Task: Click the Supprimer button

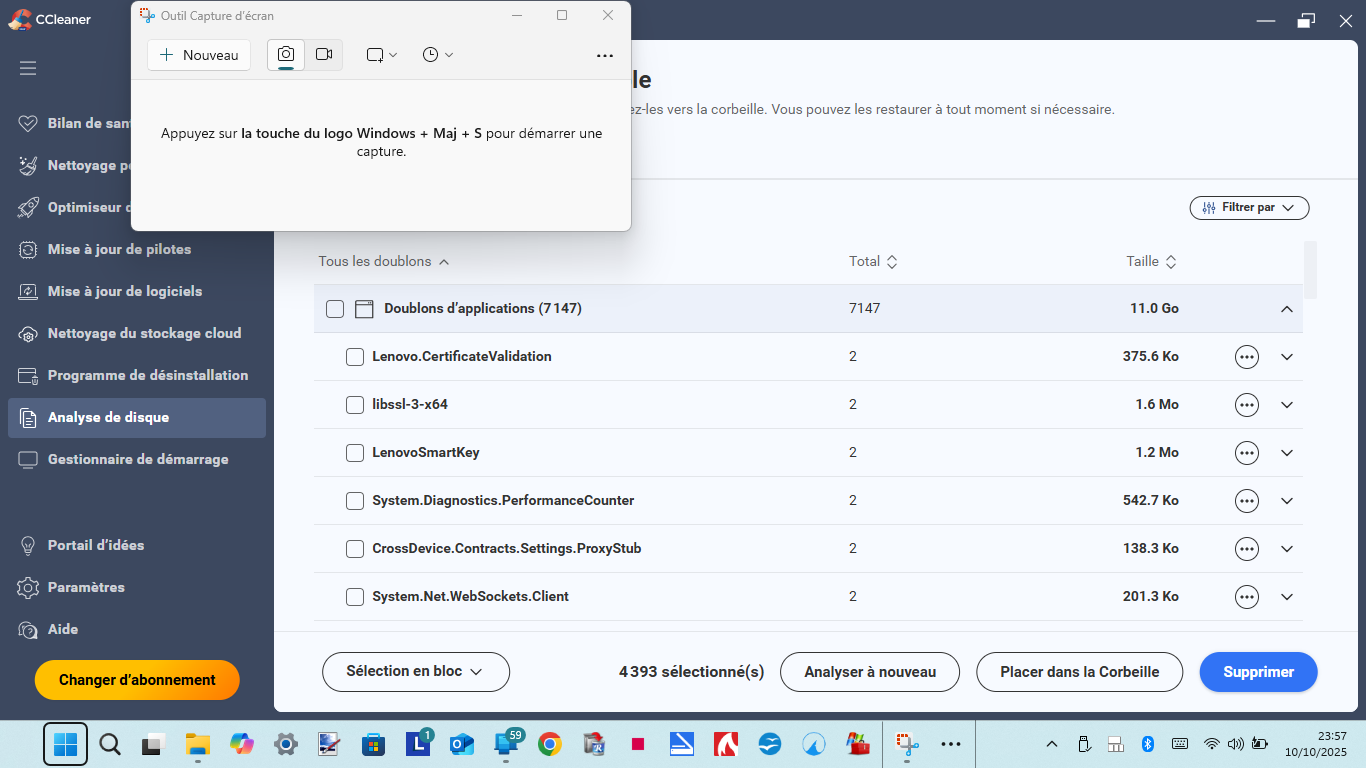Action: pos(1258,672)
